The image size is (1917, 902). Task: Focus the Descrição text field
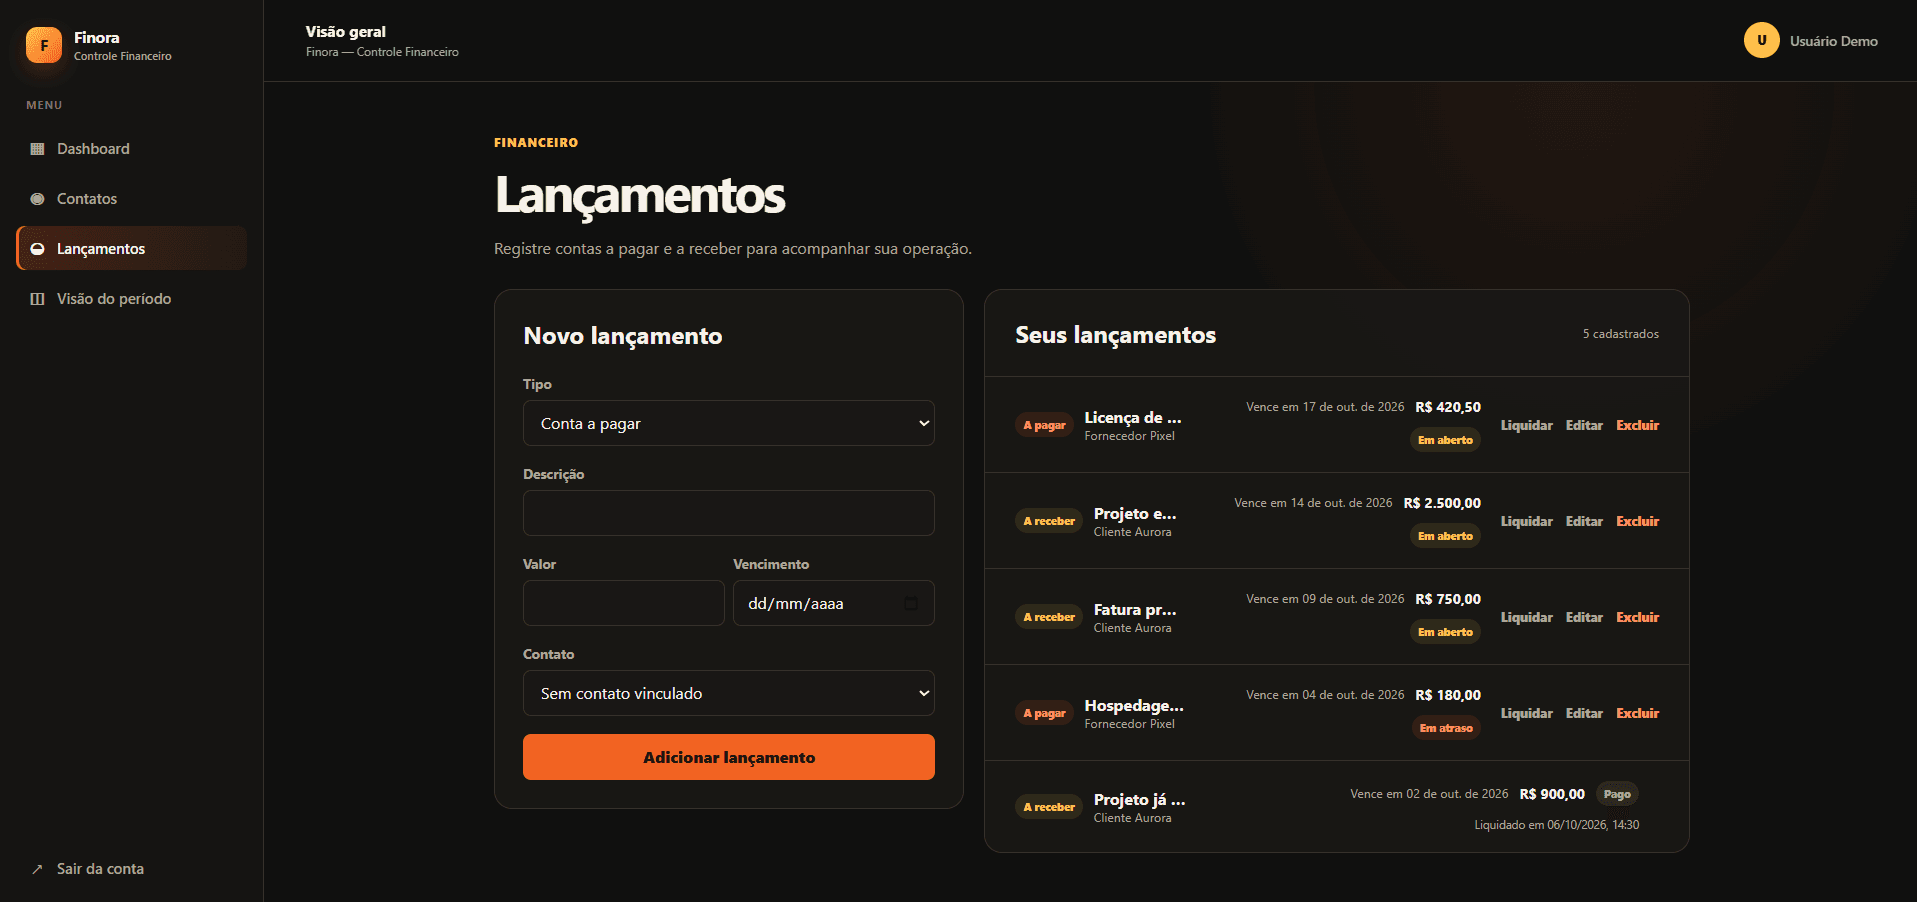click(728, 513)
